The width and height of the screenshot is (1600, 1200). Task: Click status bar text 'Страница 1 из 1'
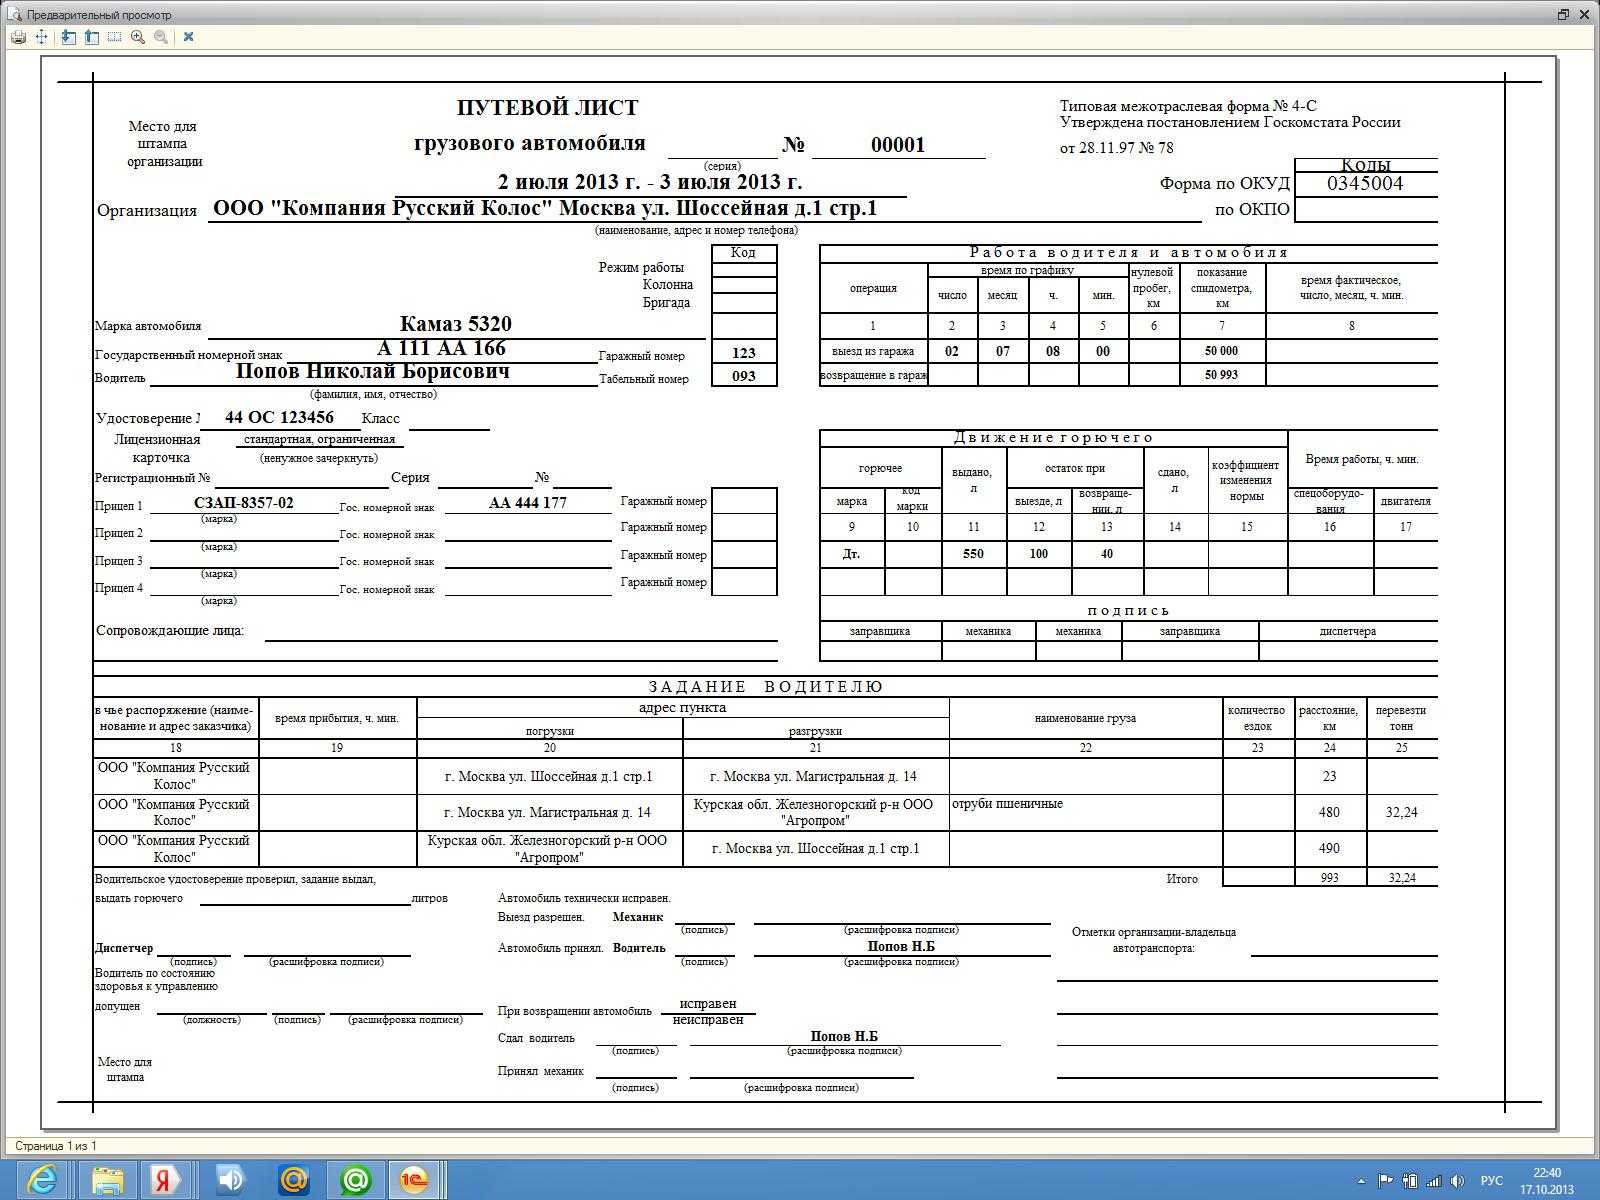point(56,1146)
